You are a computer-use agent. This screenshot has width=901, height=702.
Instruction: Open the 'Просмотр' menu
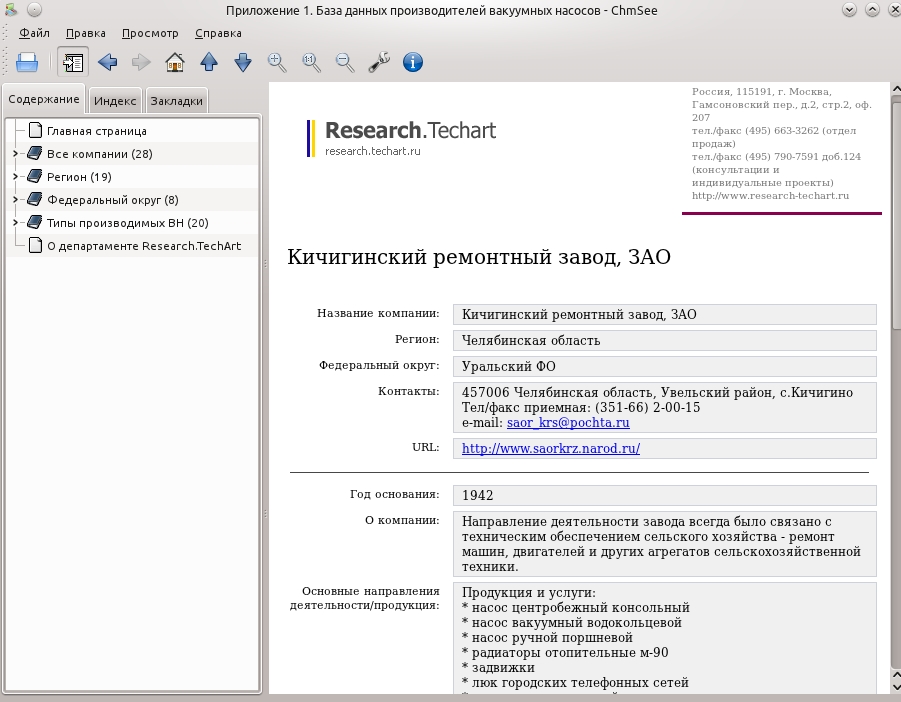click(150, 33)
